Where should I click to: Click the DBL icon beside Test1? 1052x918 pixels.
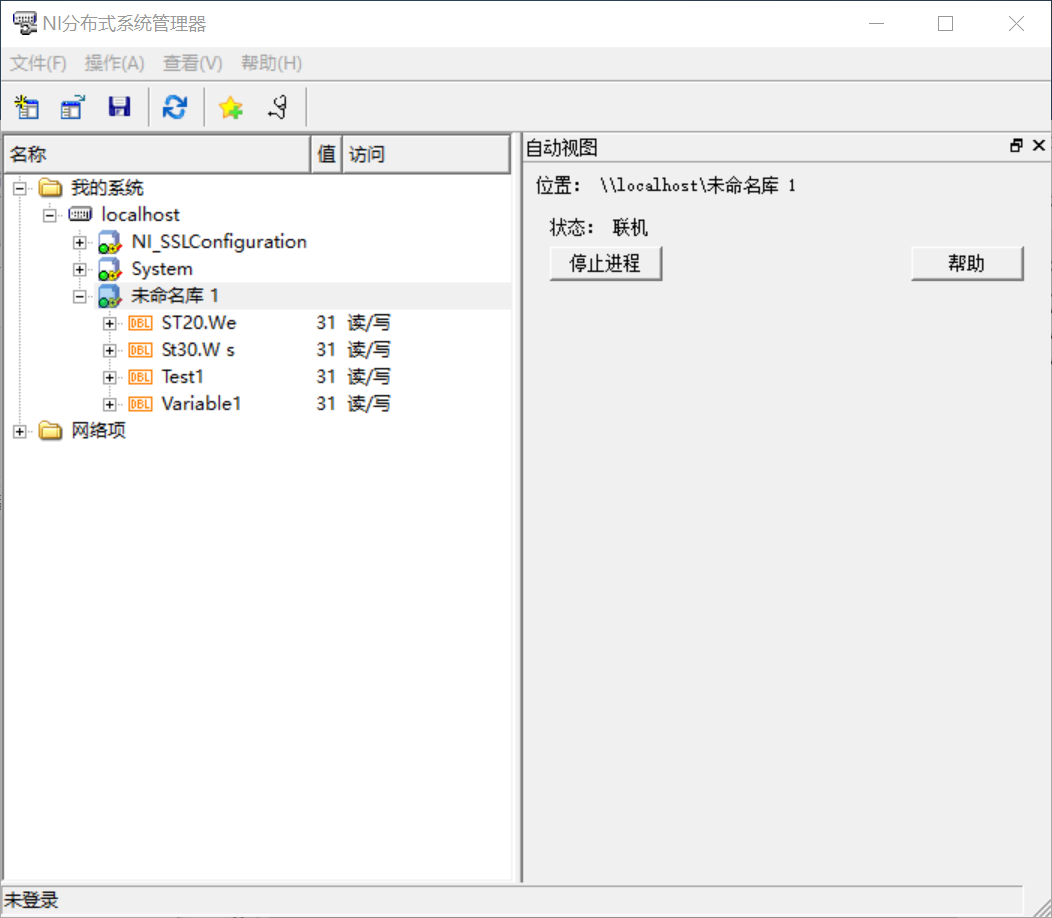140,377
